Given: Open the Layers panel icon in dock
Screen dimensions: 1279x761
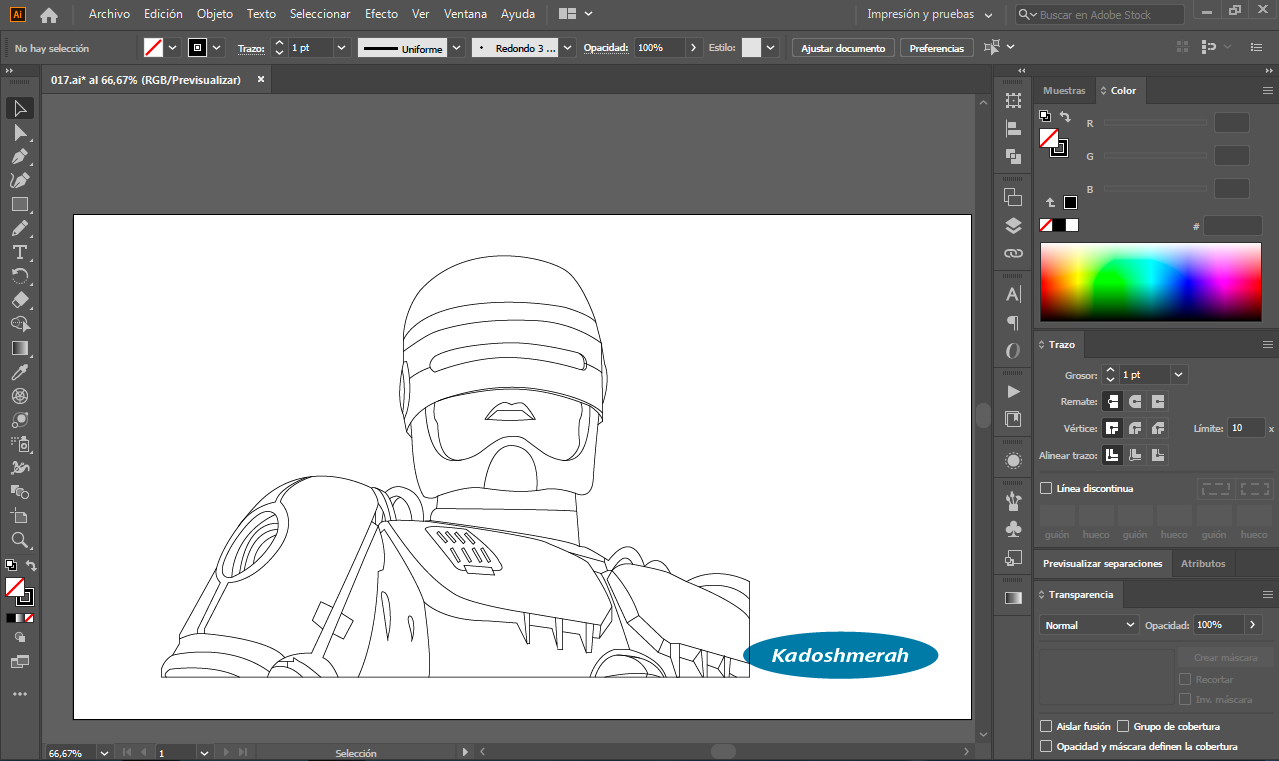Looking at the screenshot, I should [1013, 225].
